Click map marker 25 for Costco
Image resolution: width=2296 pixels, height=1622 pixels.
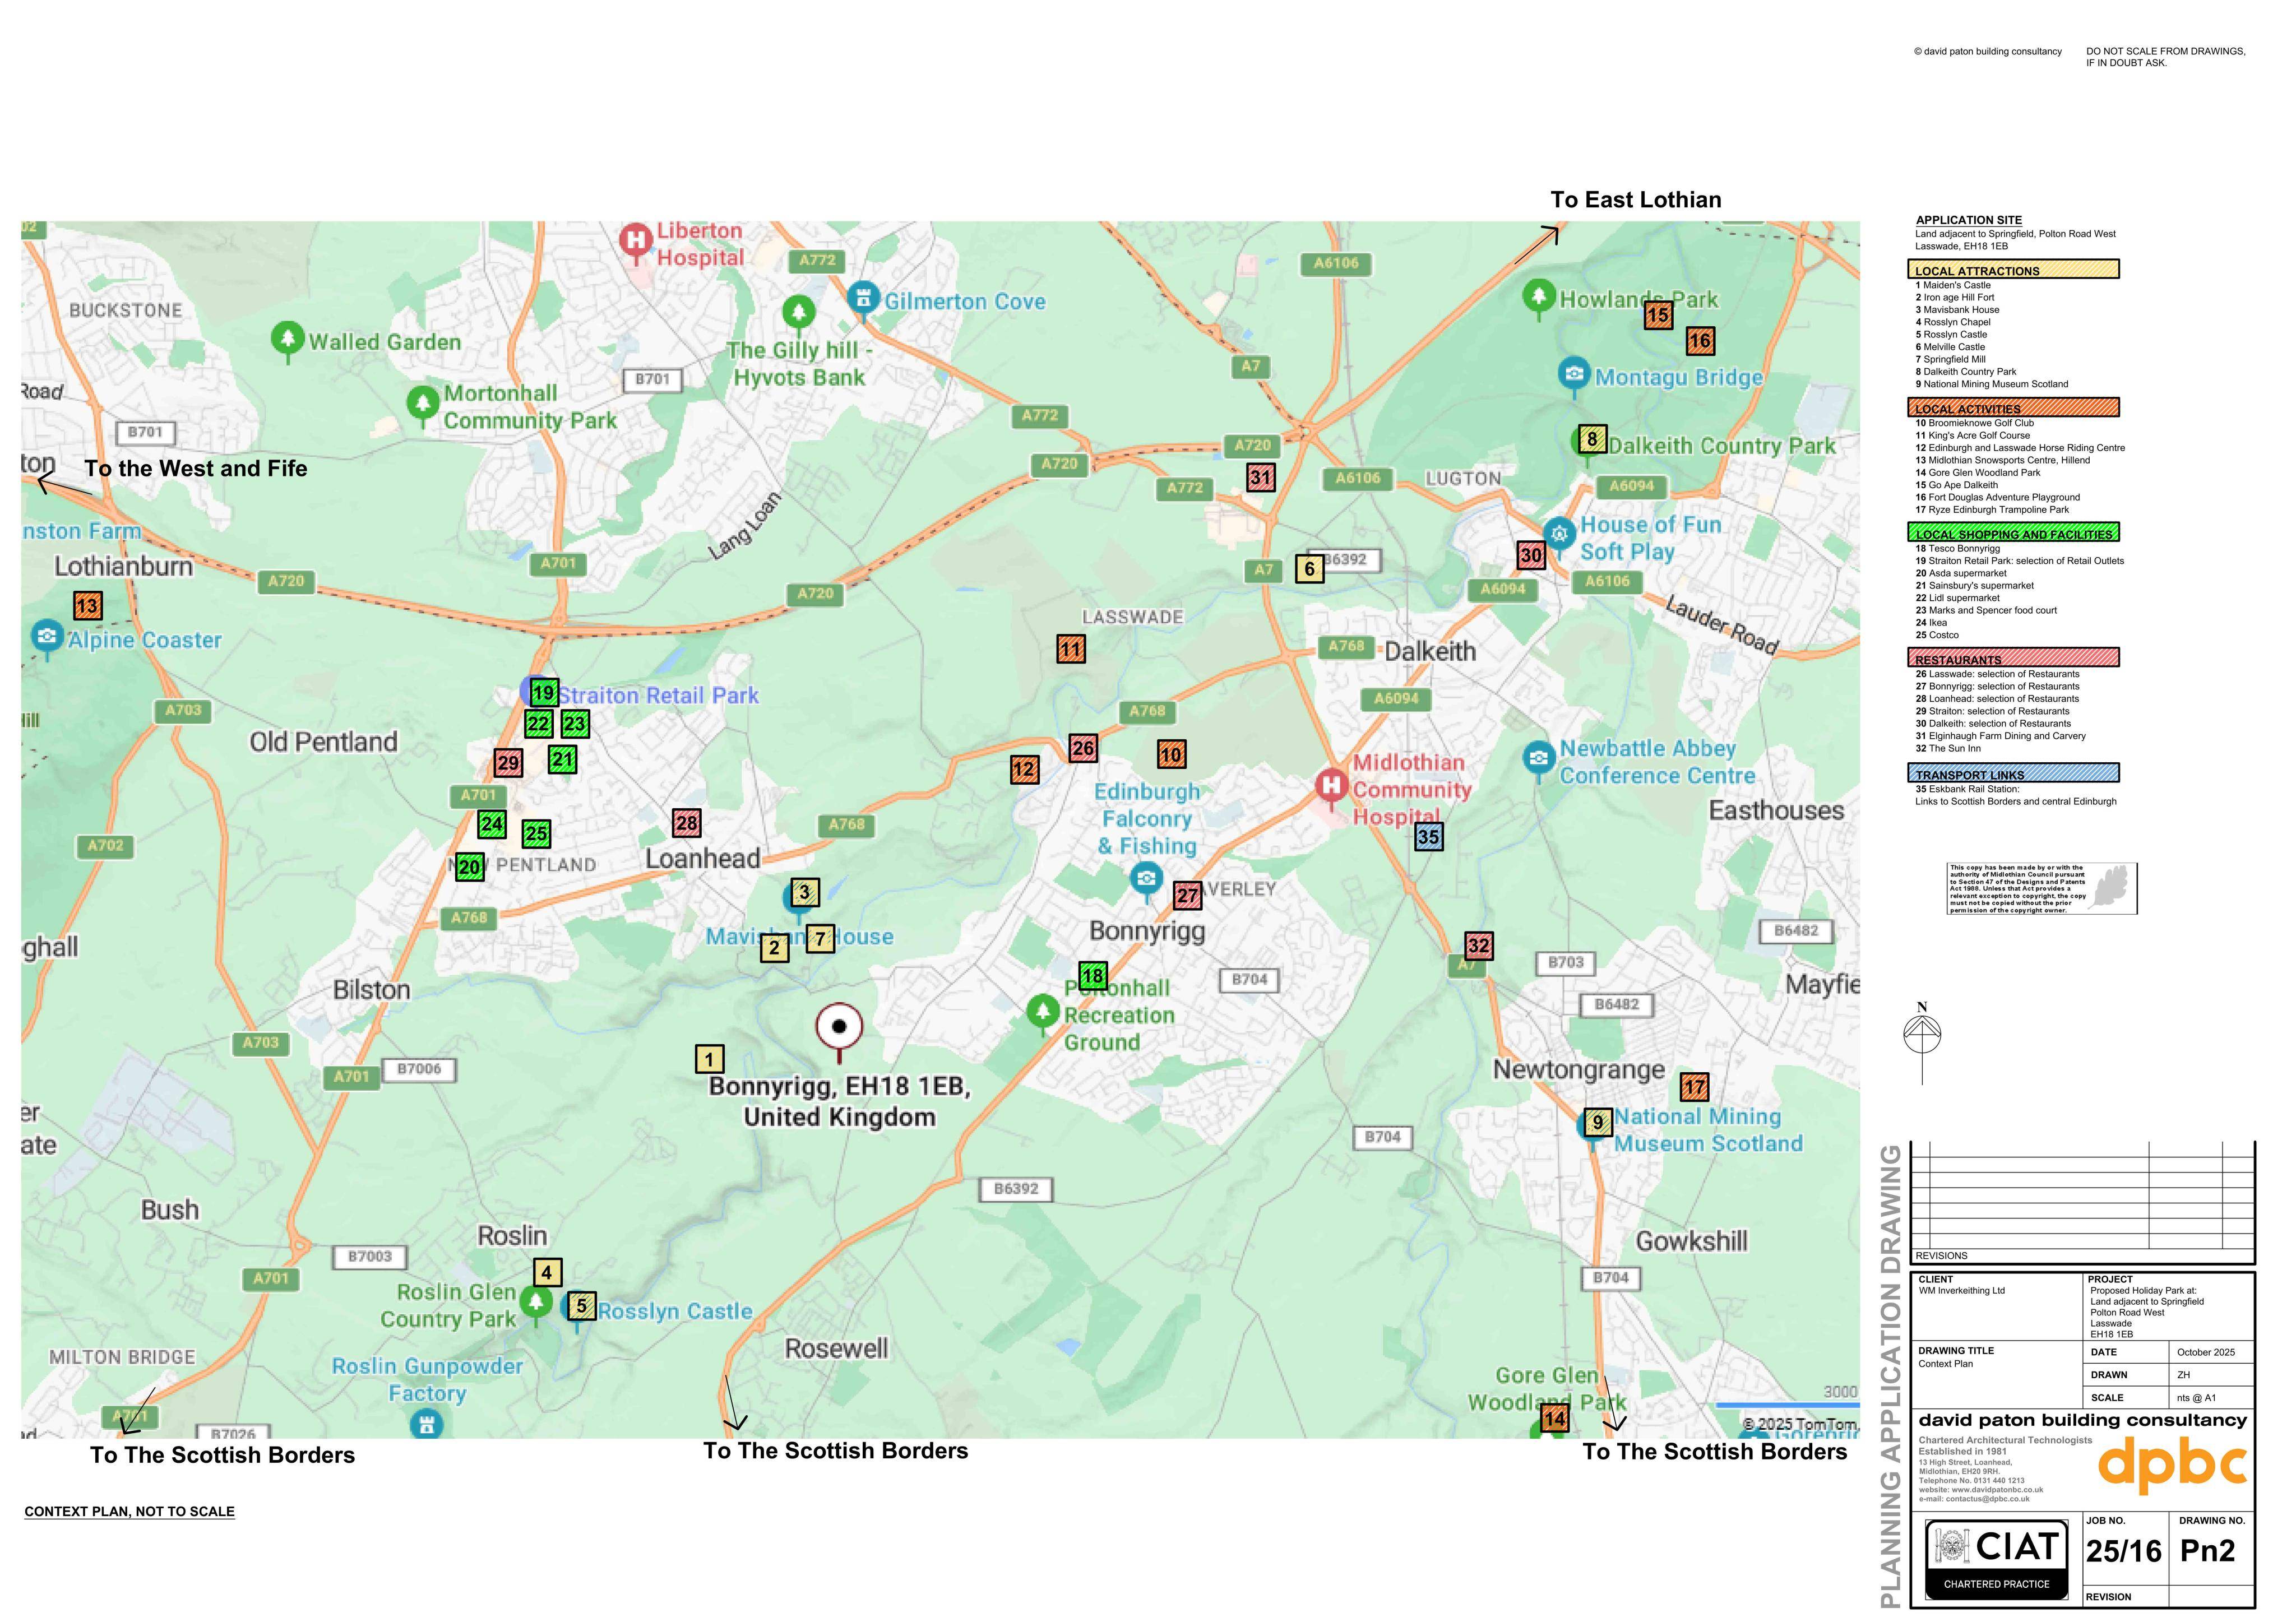[536, 833]
